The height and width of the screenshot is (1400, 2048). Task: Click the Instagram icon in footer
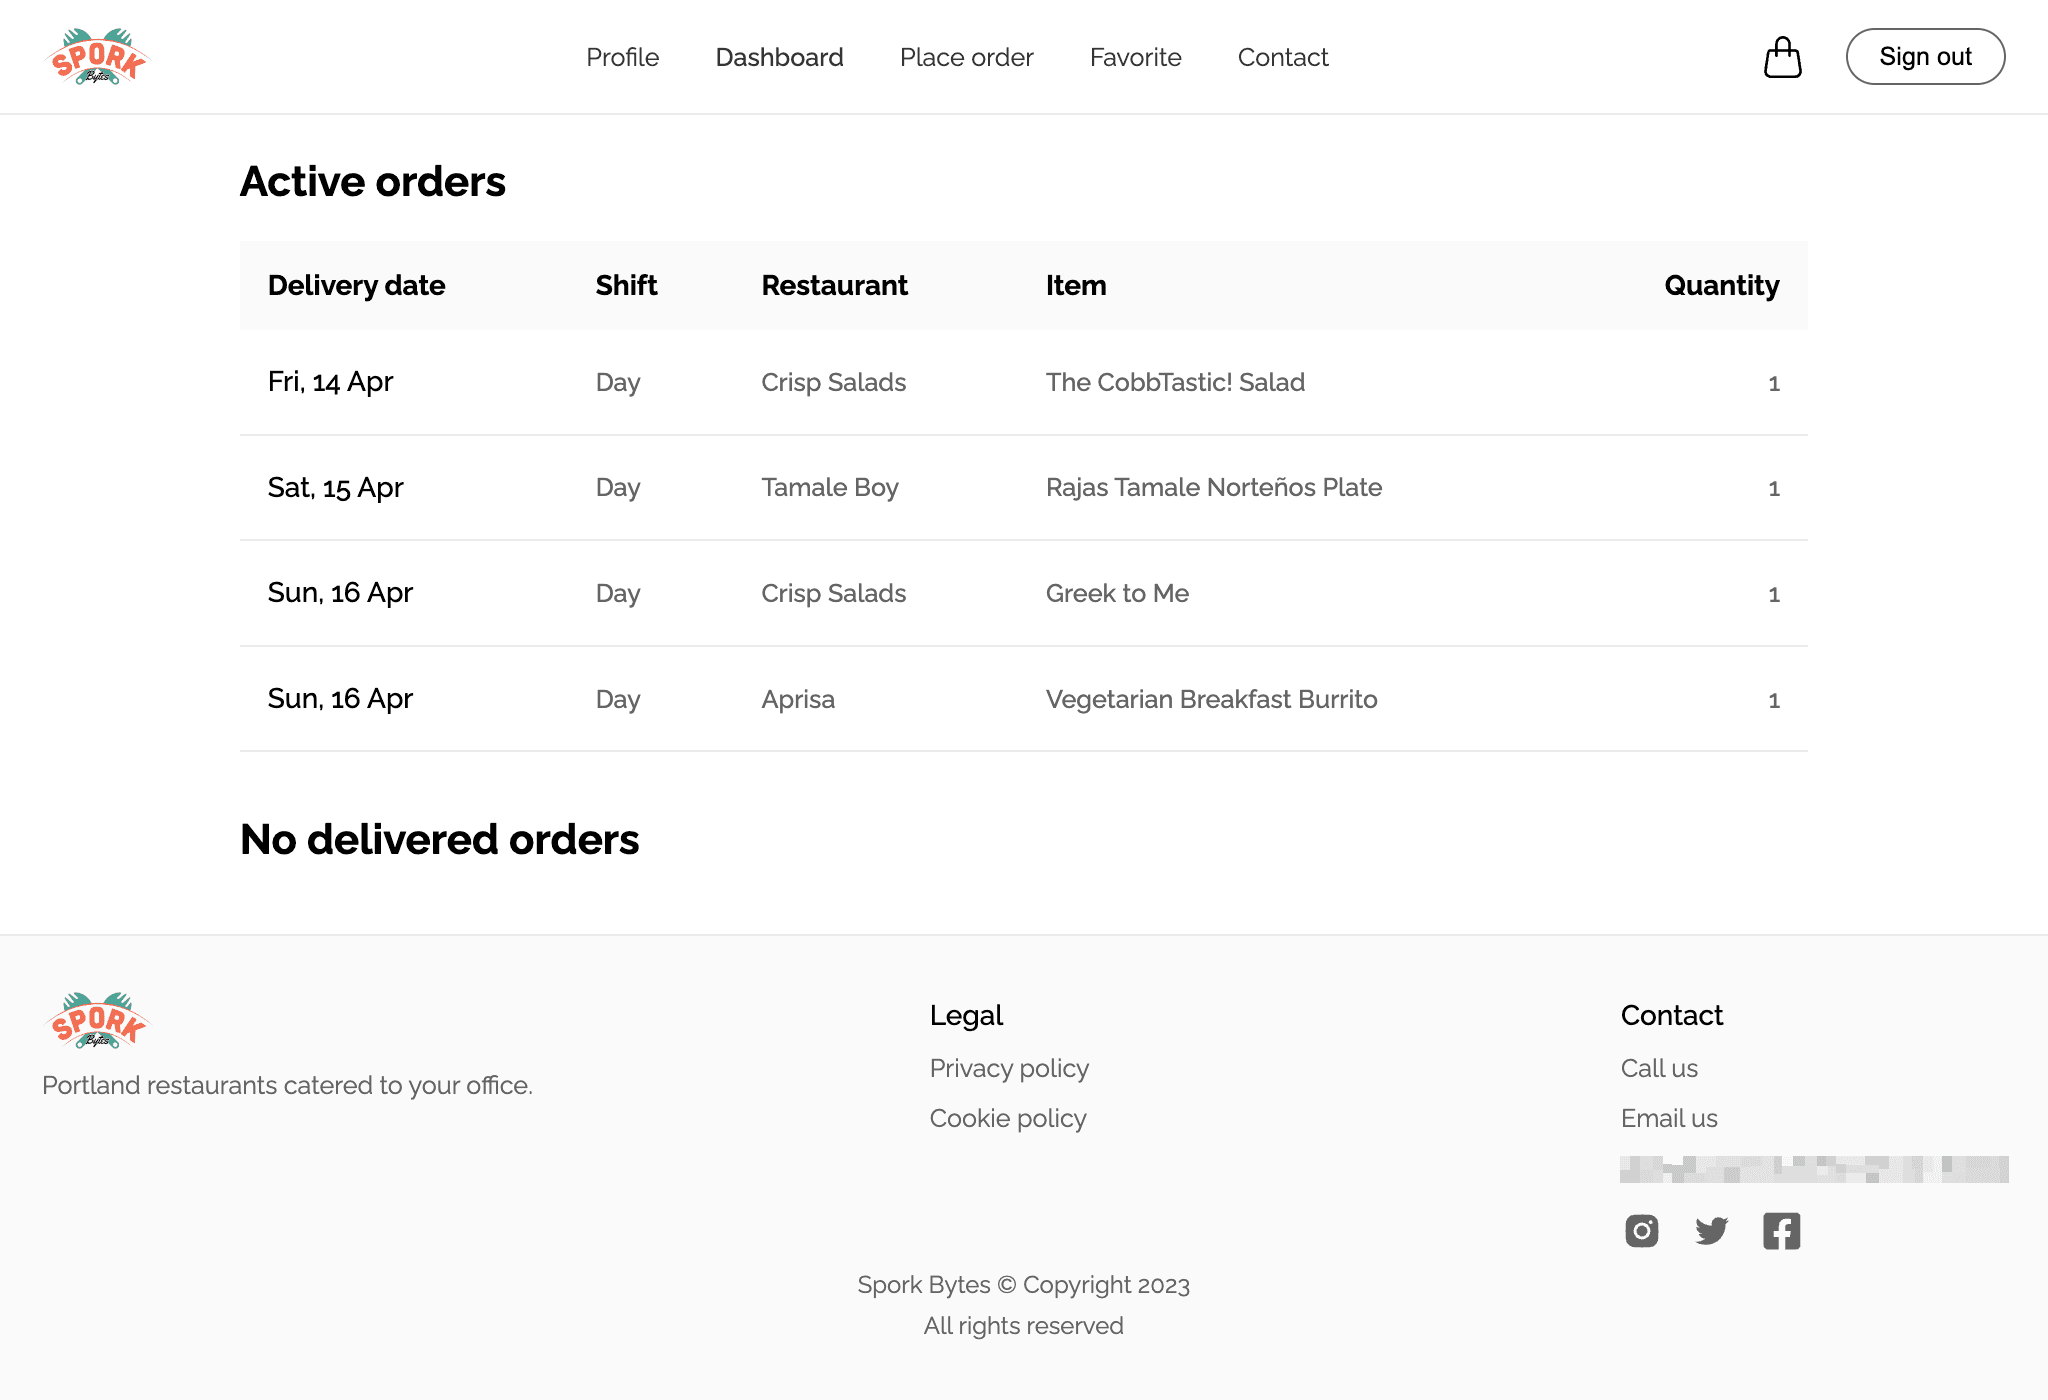point(1642,1230)
